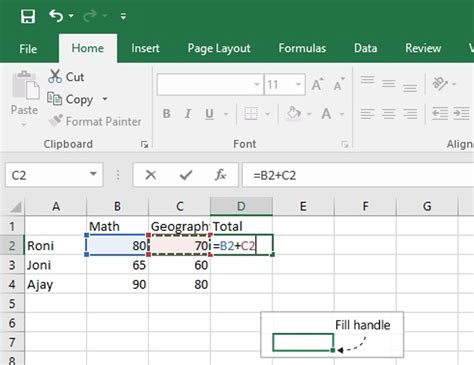The image size is (474, 365).
Task: Open the Name Box dropdown arrow
Action: coord(93,174)
